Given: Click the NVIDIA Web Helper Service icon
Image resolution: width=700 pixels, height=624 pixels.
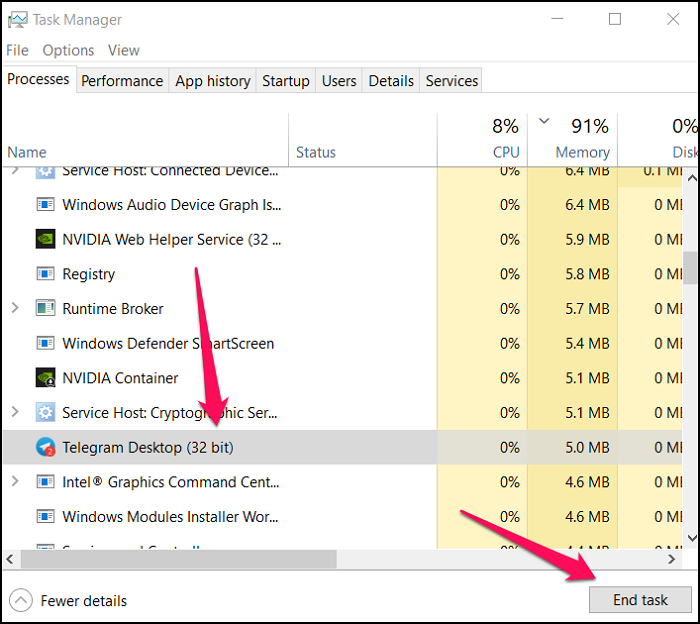Looking at the screenshot, I should click(45, 239).
